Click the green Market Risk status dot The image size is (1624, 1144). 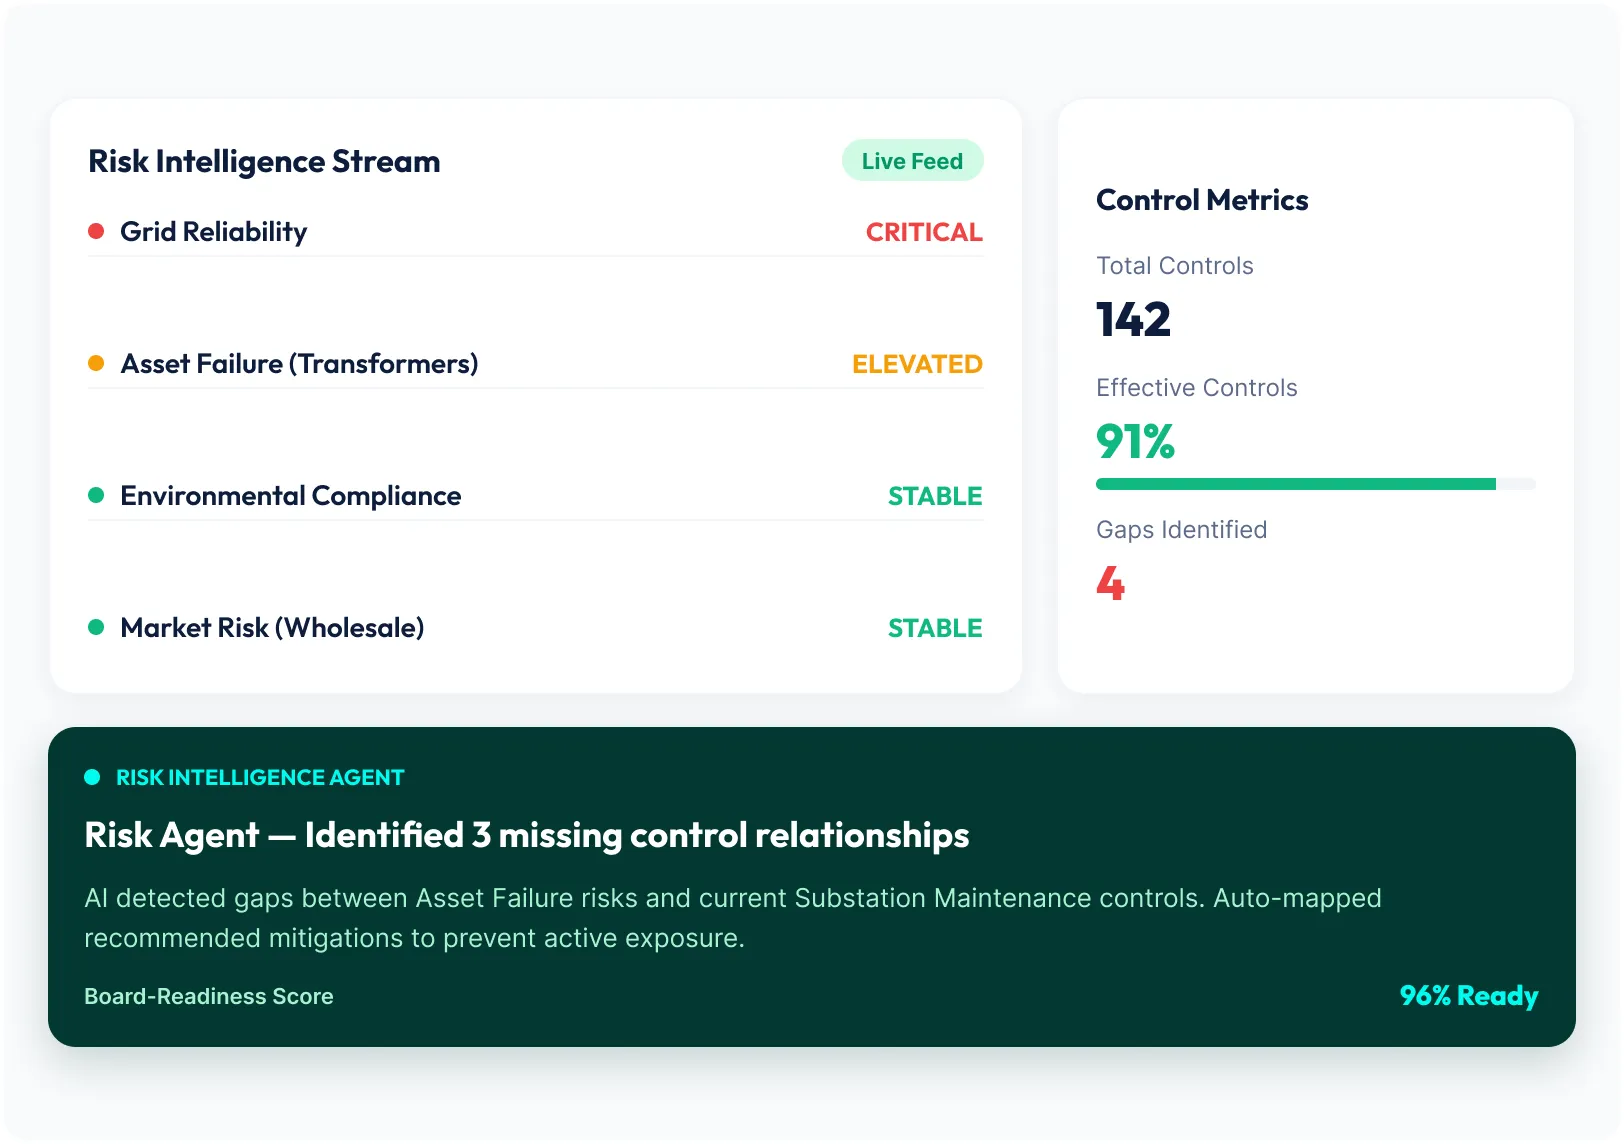[96, 628]
